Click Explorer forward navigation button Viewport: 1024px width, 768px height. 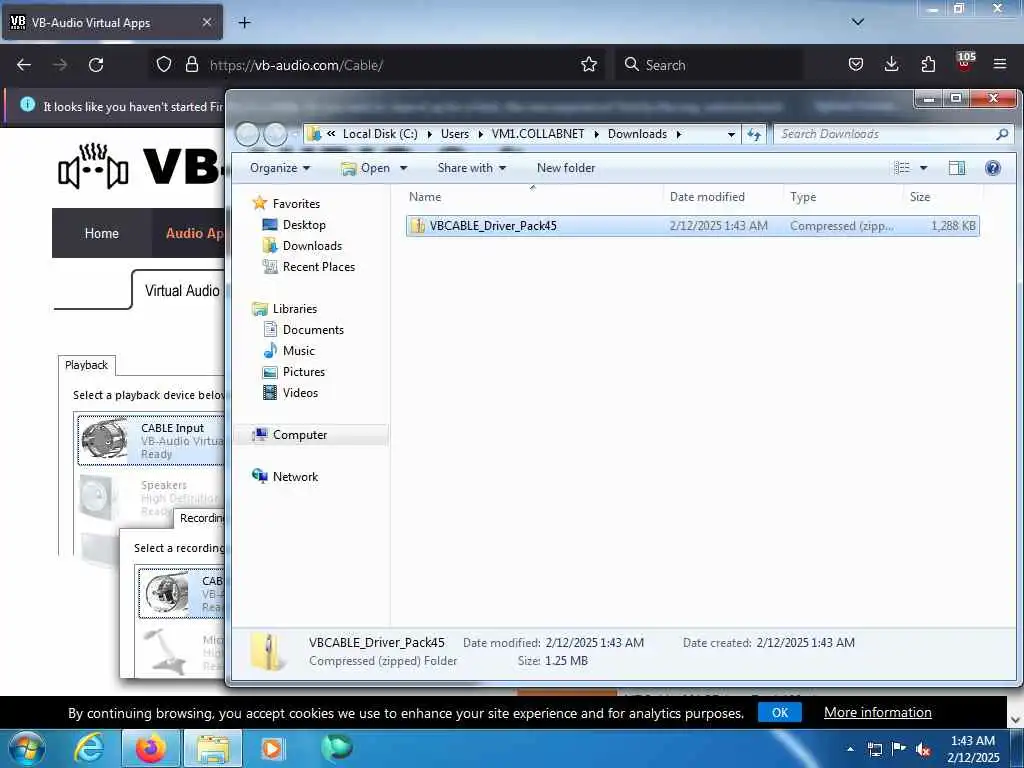pos(275,135)
